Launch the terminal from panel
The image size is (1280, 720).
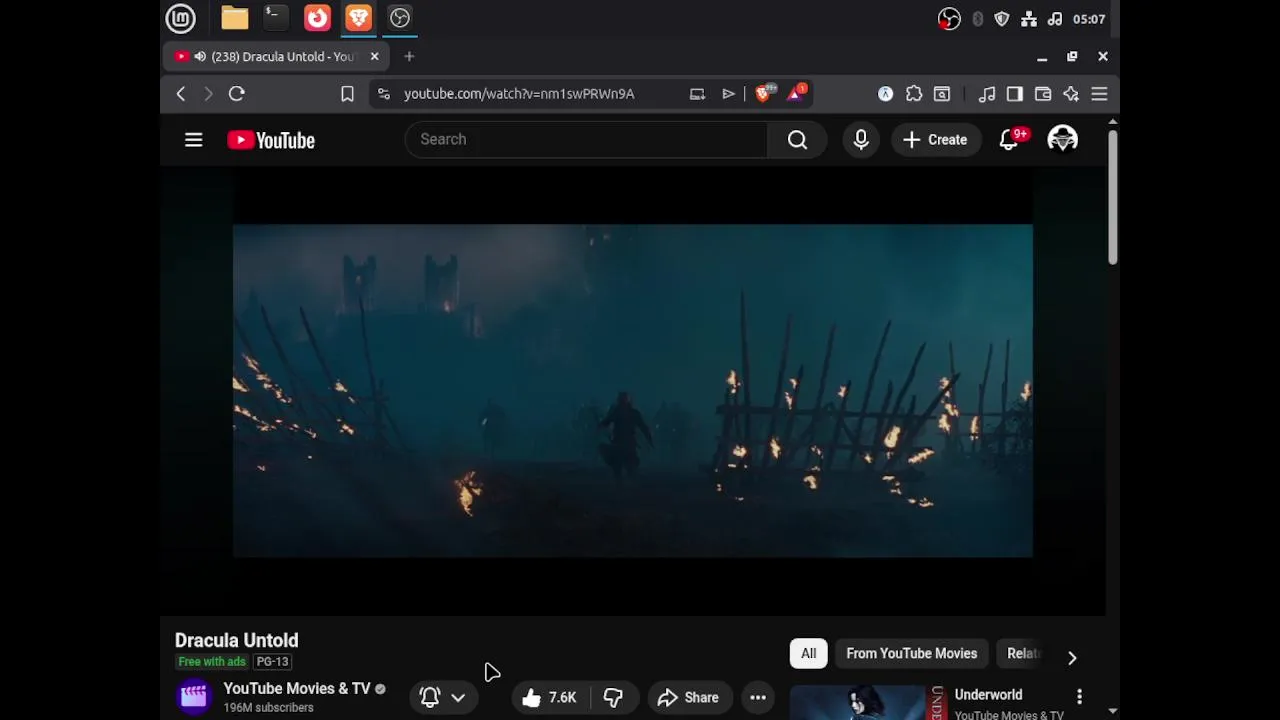click(x=275, y=18)
